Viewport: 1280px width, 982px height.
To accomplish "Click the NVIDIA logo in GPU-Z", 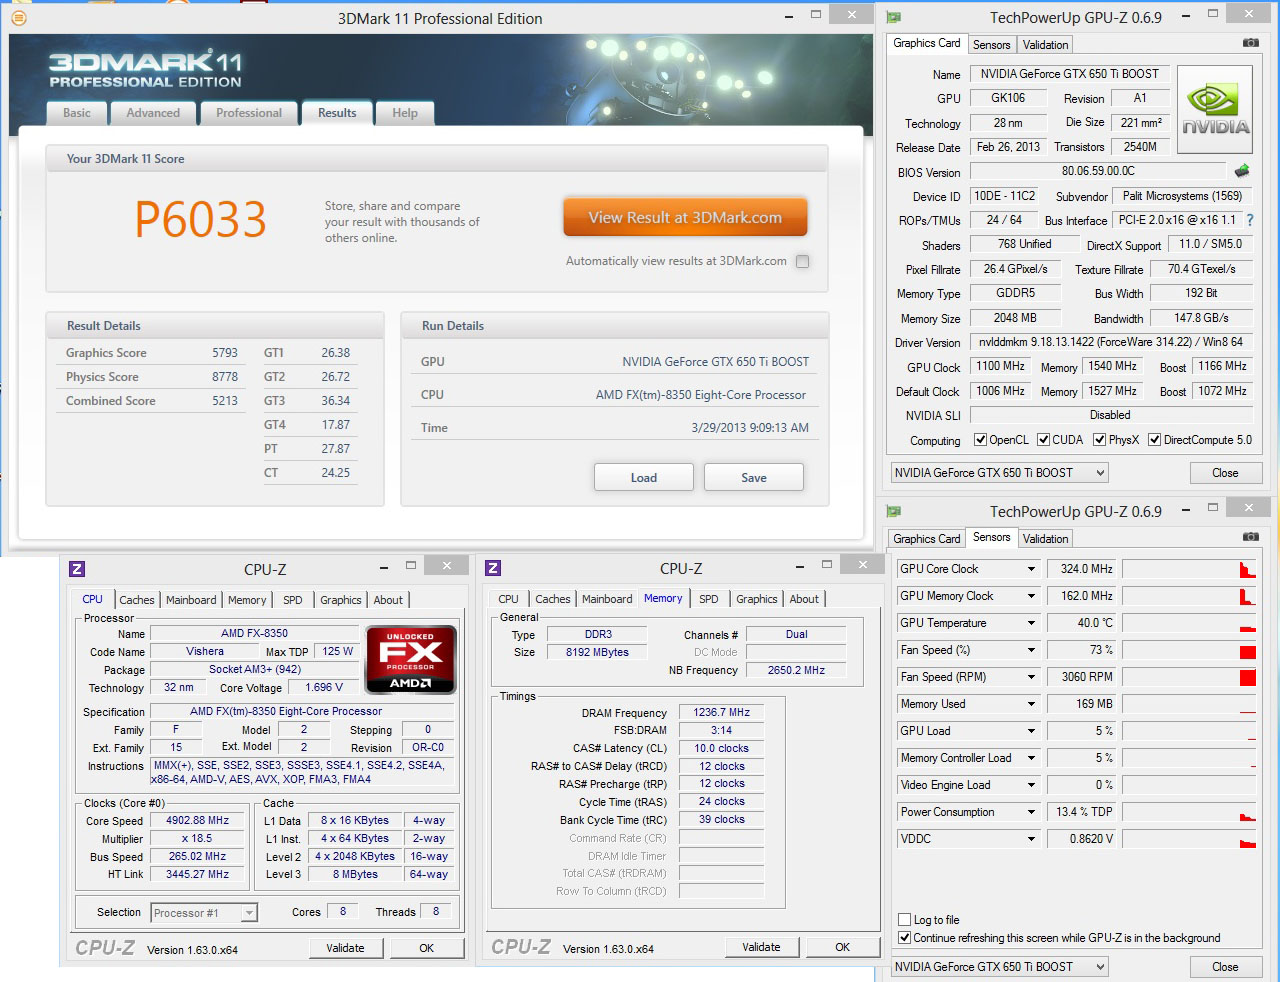I will (1215, 110).
